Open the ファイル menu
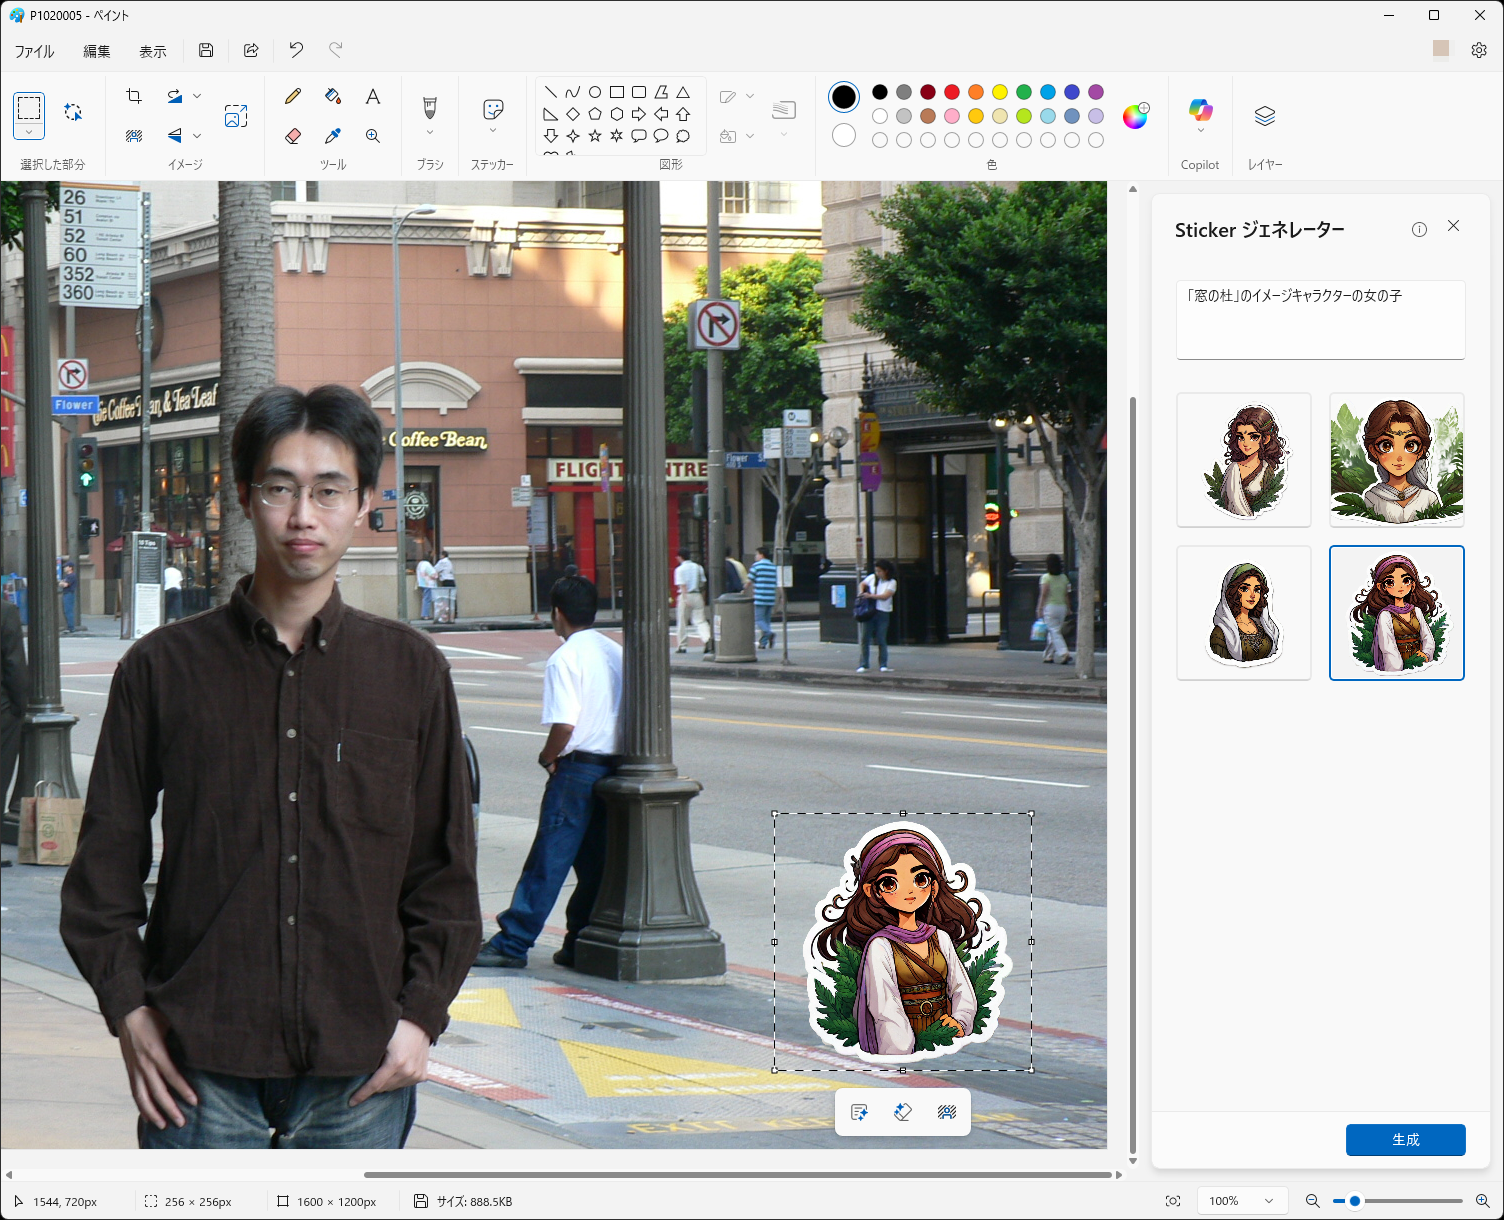1504x1220 pixels. point(34,50)
